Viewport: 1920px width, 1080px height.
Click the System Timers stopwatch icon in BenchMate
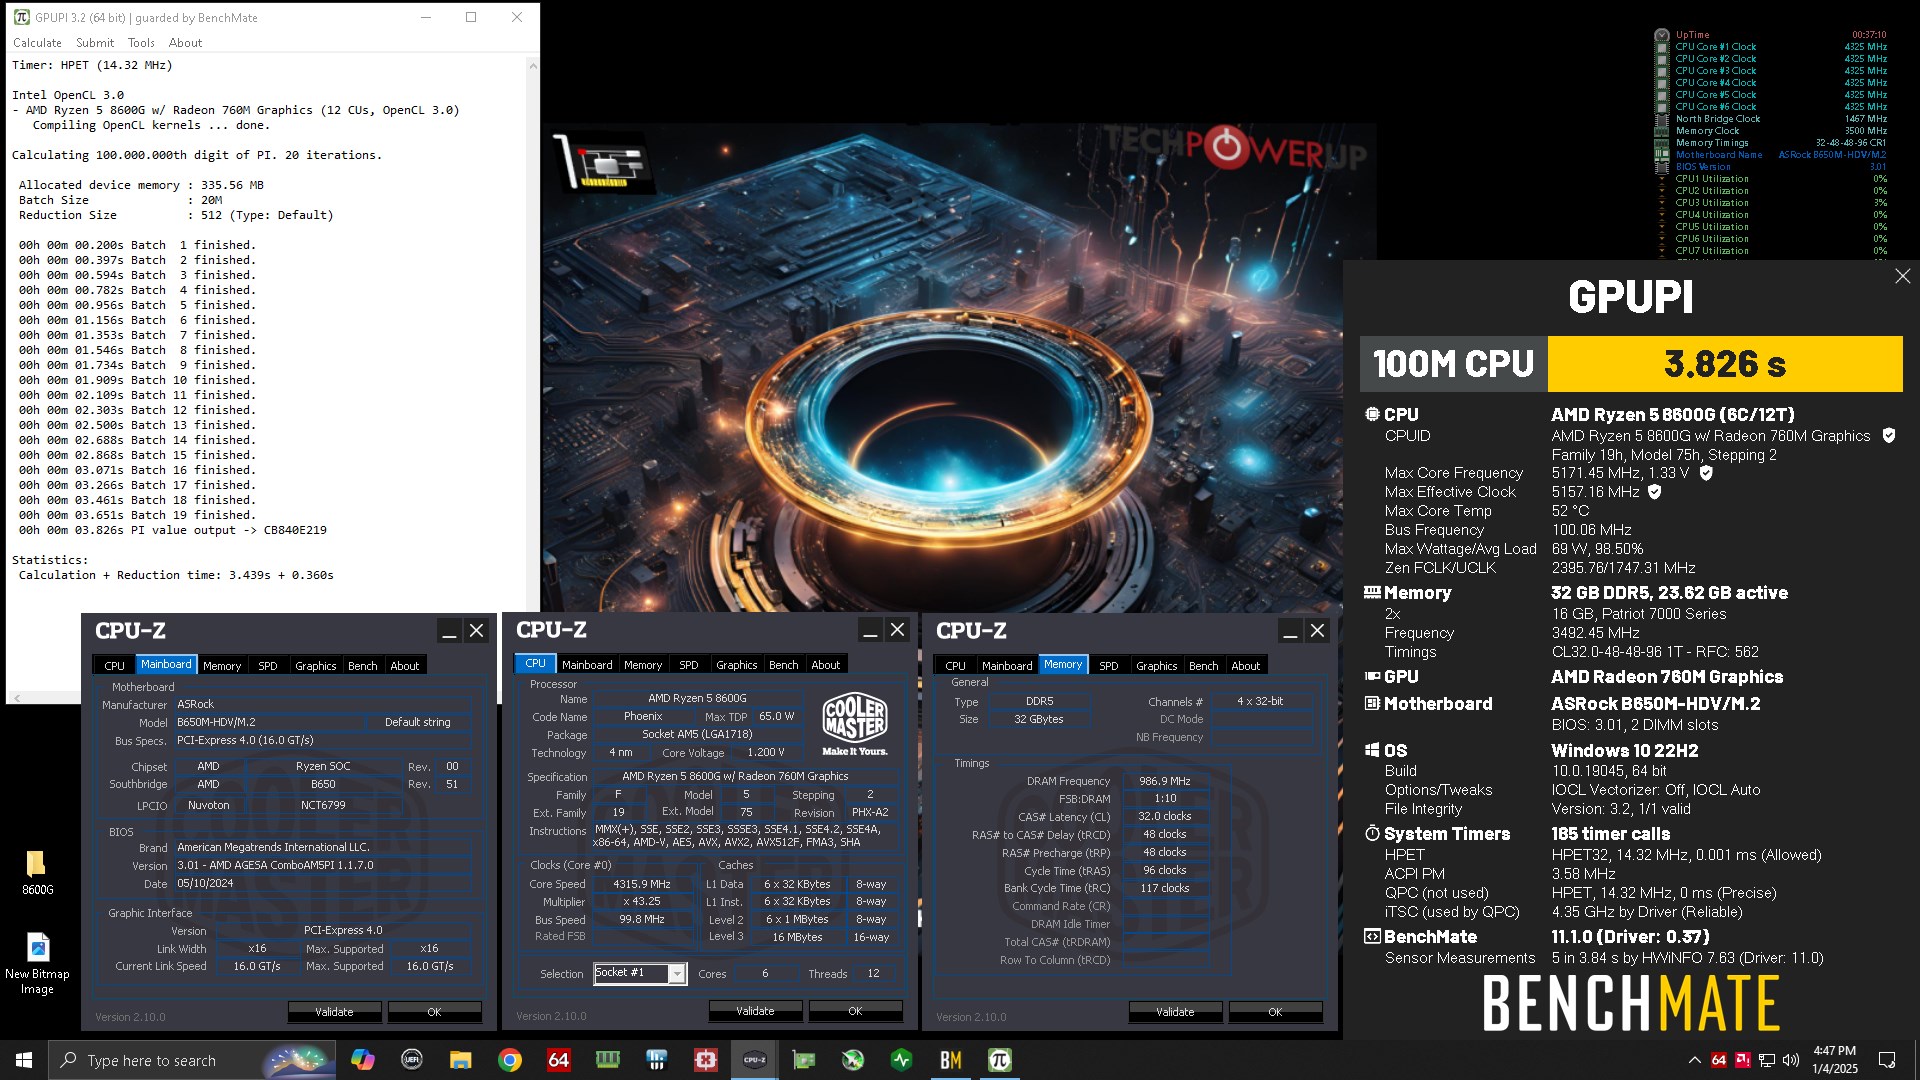click(1372, 834)
